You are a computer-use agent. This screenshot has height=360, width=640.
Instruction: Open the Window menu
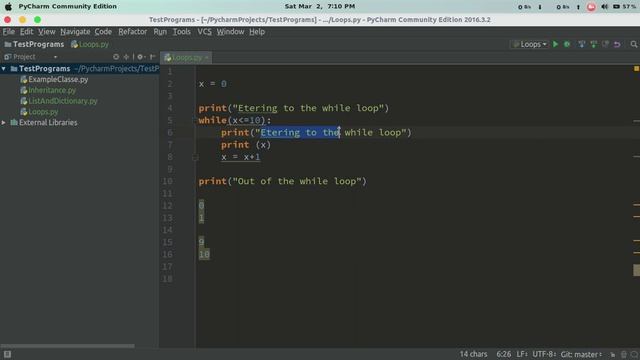coord(230,32)
